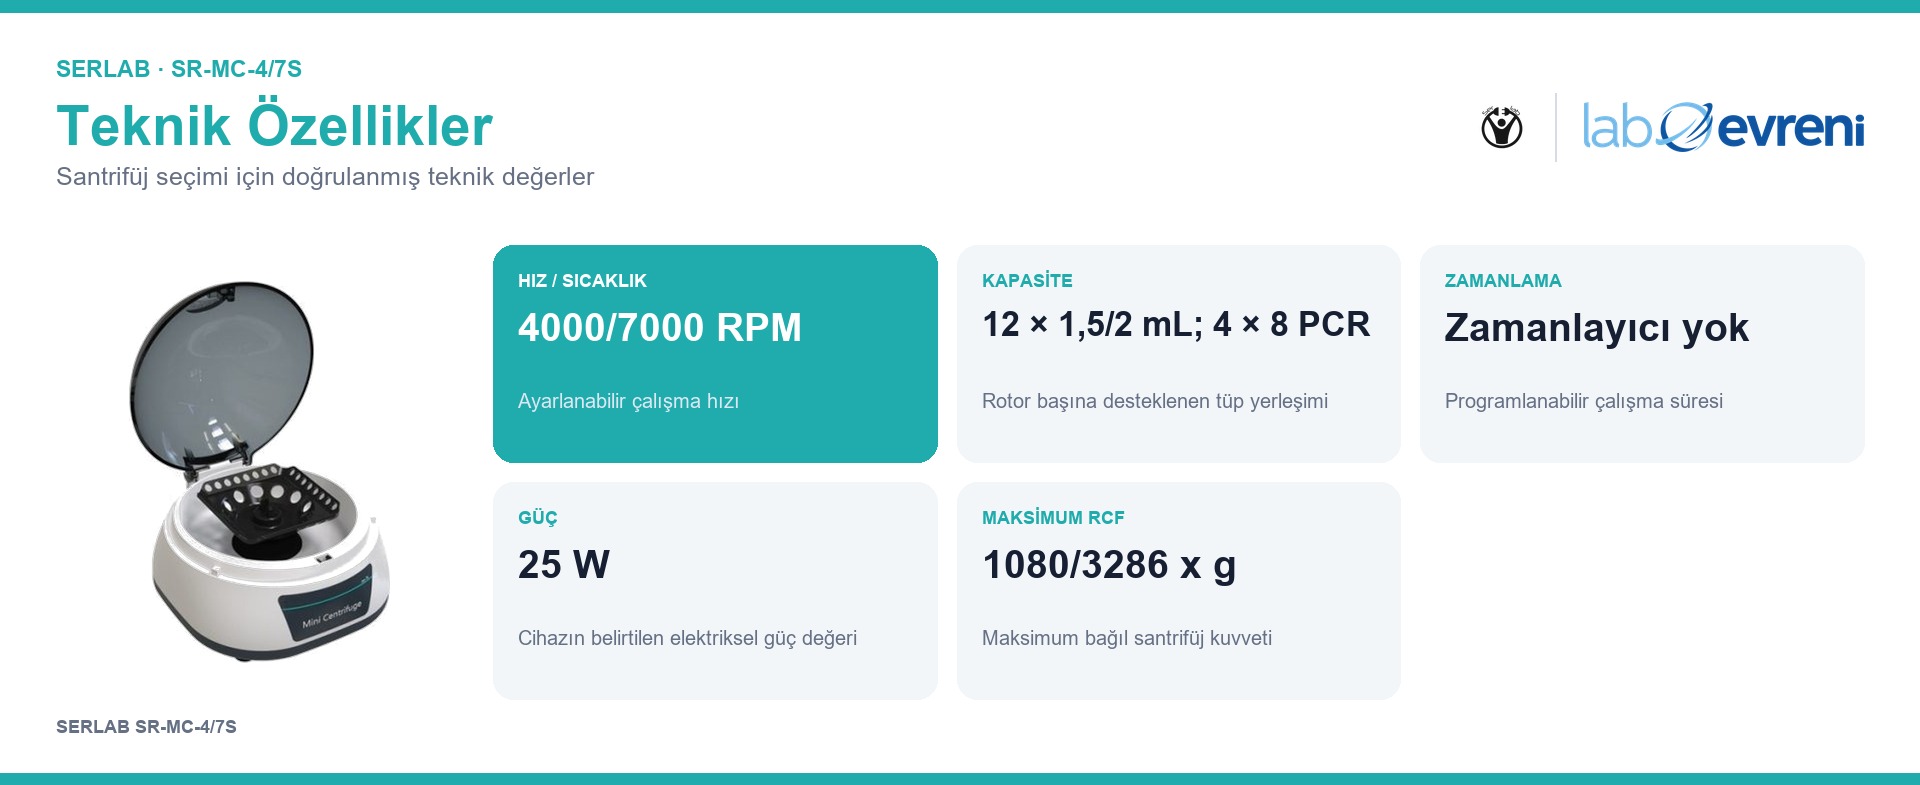The image size is (1920, 785).
Task: Click the ZAMANLAMA label
Action: point(1503,281)
